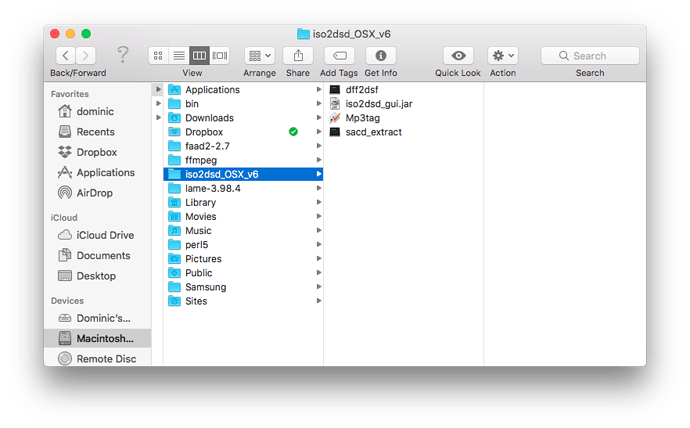The height and width of the screenshot is (428, 690).
Task: Switch to list view
Action: (179, 55)
